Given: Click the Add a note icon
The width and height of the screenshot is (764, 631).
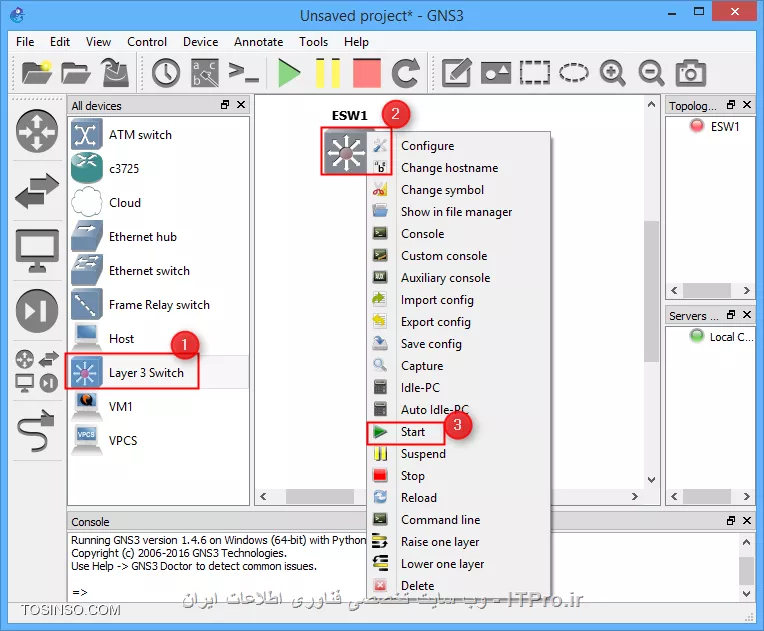Looking at the screenshot, I should 457,73.
